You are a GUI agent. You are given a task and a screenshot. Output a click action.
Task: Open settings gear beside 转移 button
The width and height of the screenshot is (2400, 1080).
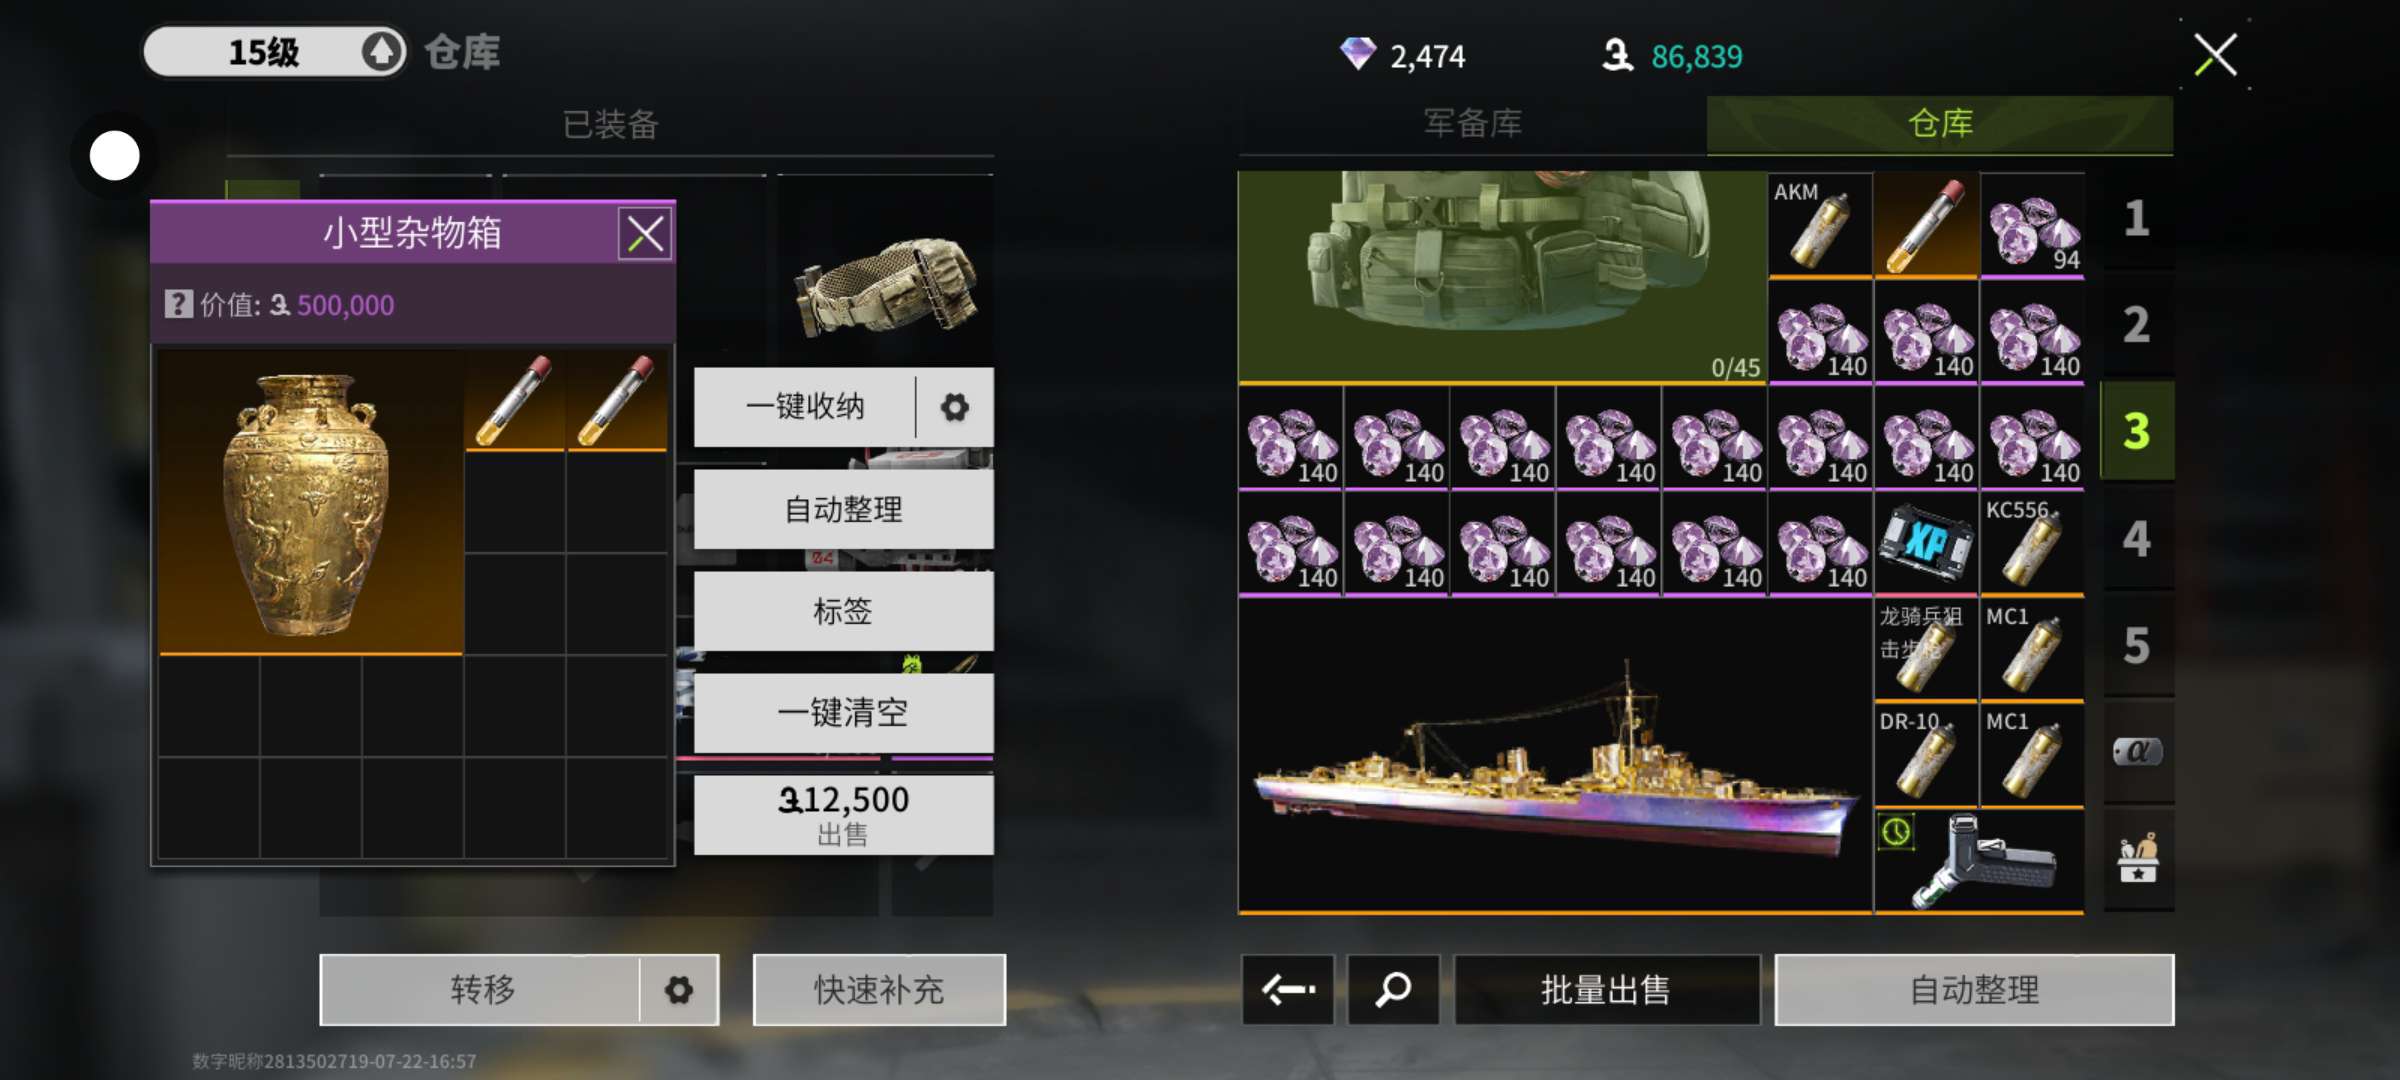pyautogui.click(x=679, y=990)
